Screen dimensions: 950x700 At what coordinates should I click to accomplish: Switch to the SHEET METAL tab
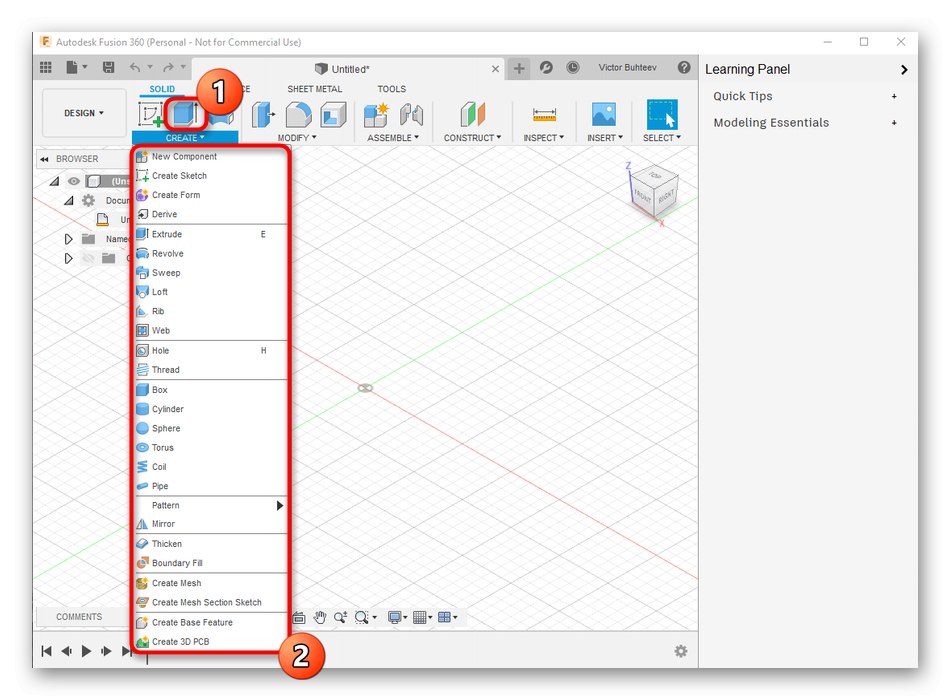[314, 89]
